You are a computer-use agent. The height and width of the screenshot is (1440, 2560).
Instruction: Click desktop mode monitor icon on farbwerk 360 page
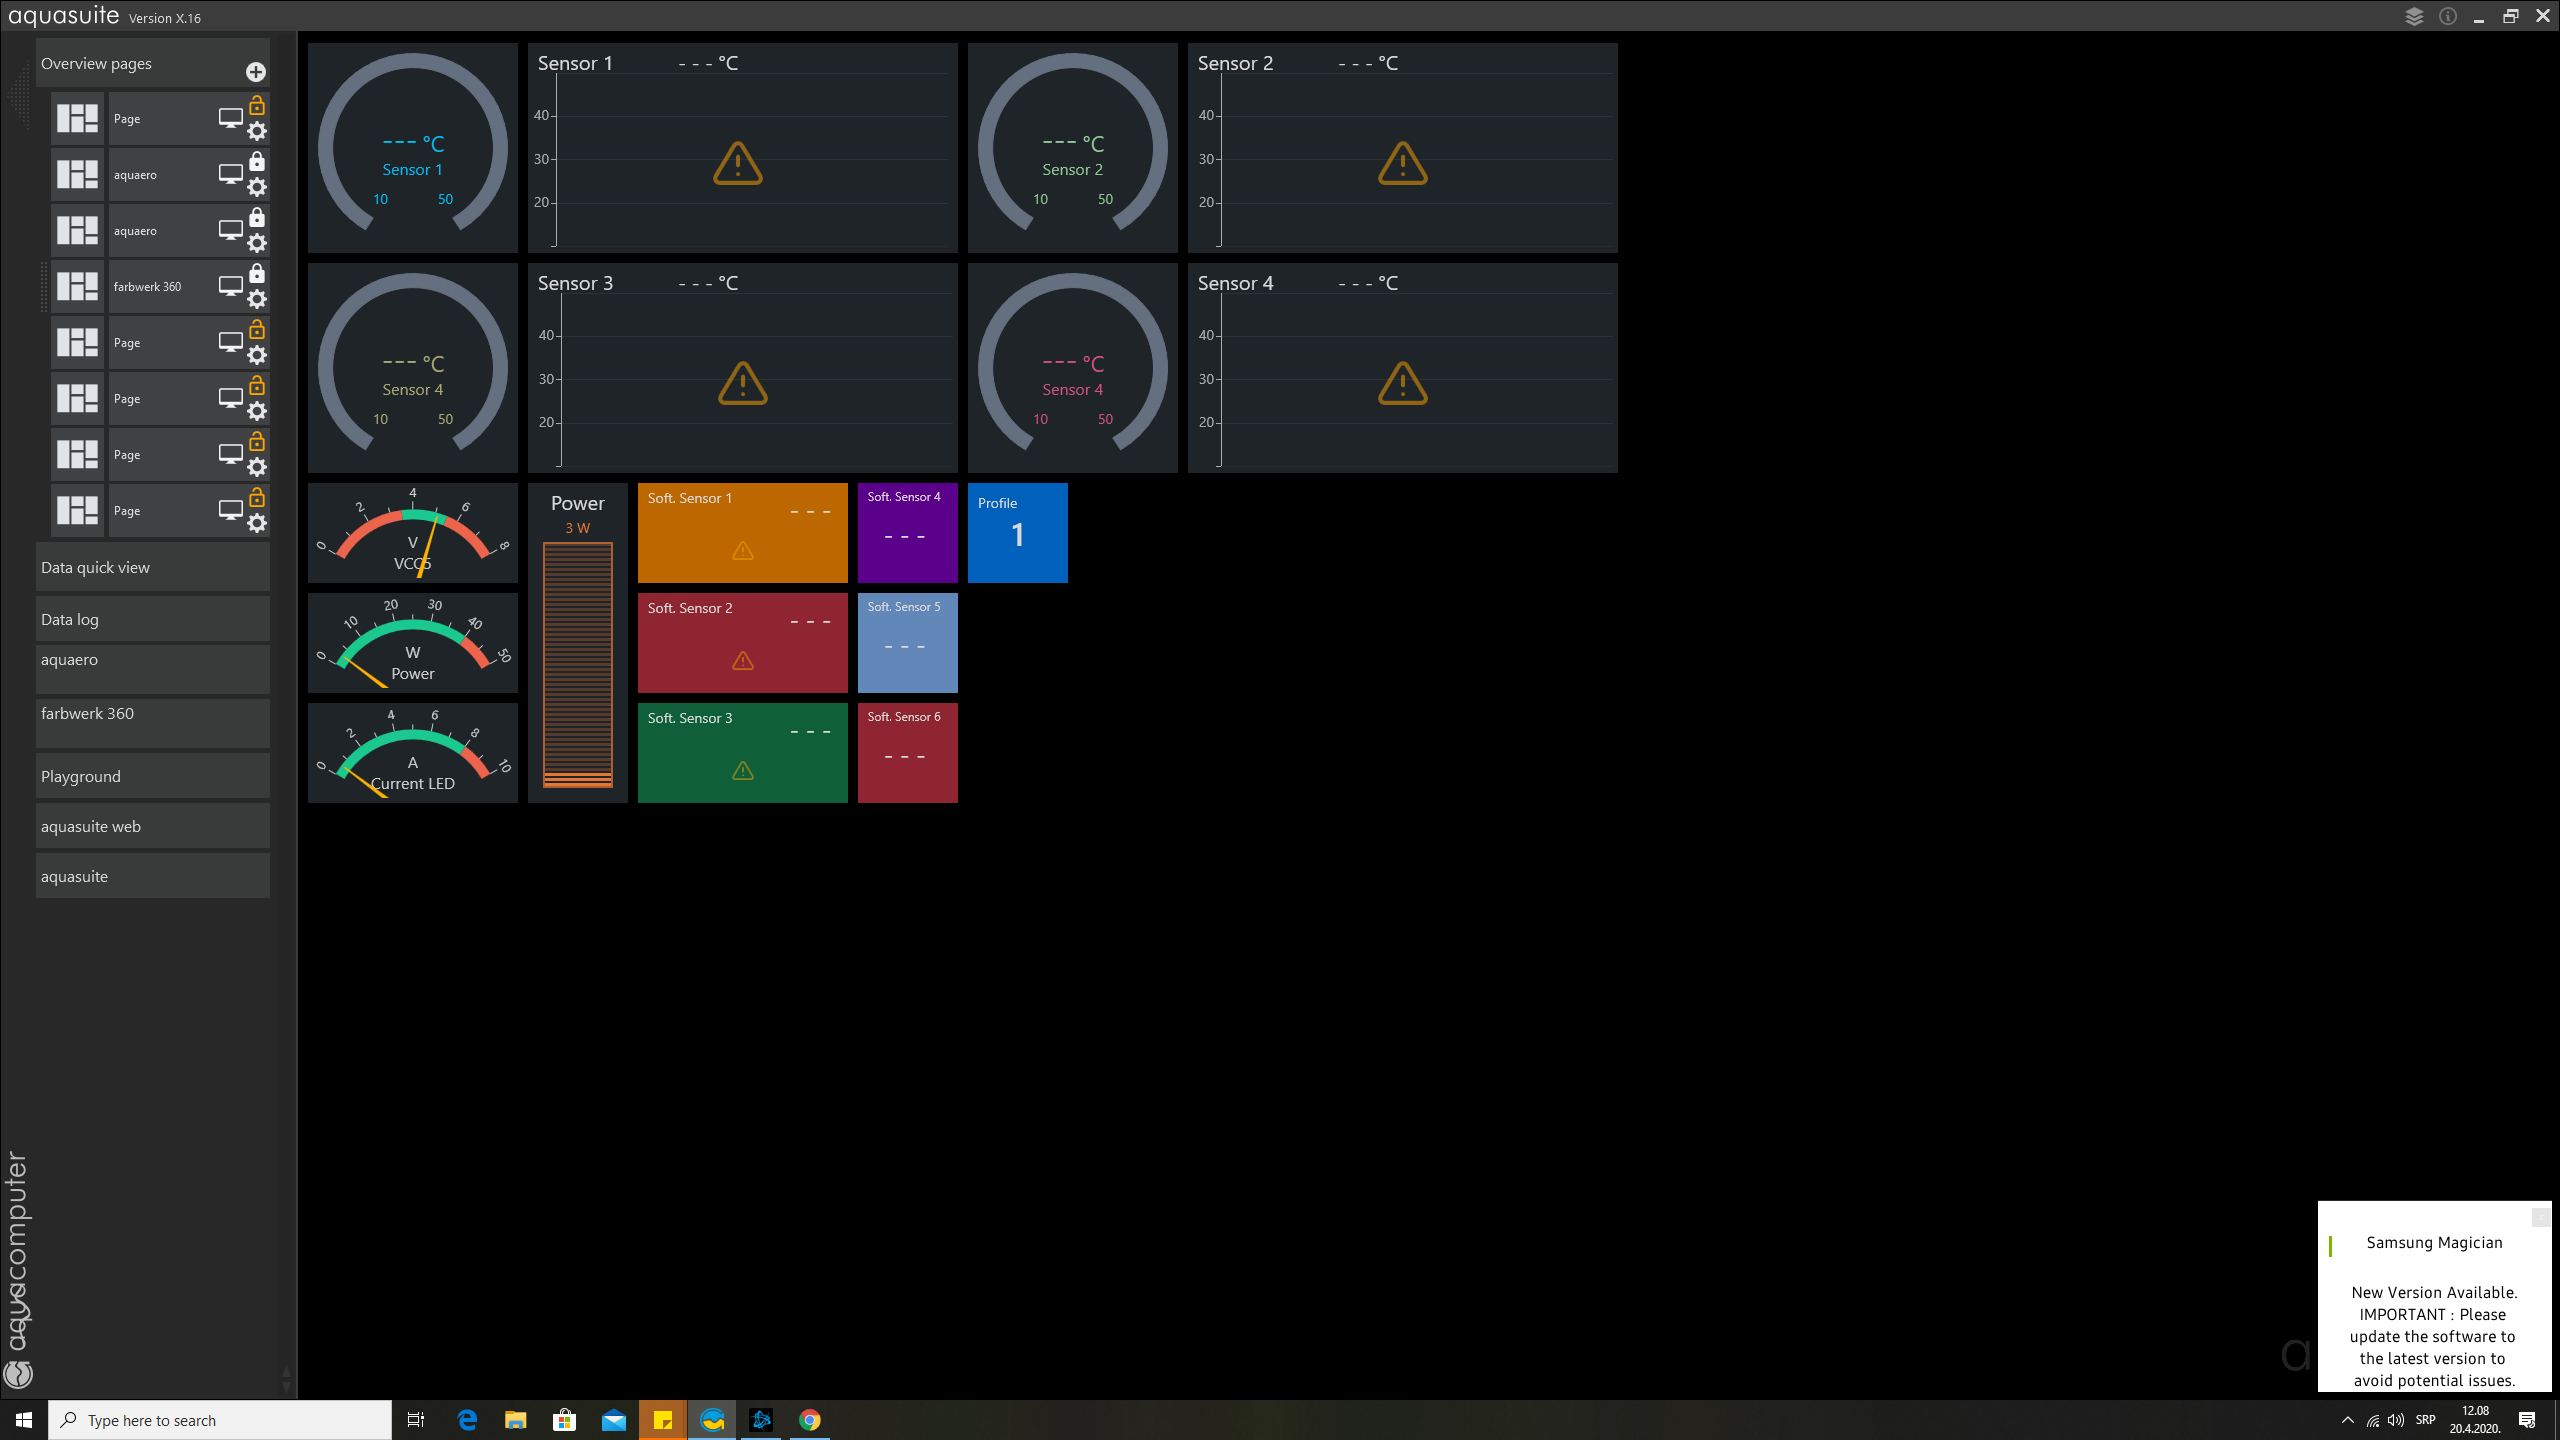click(x=230, y=286)
